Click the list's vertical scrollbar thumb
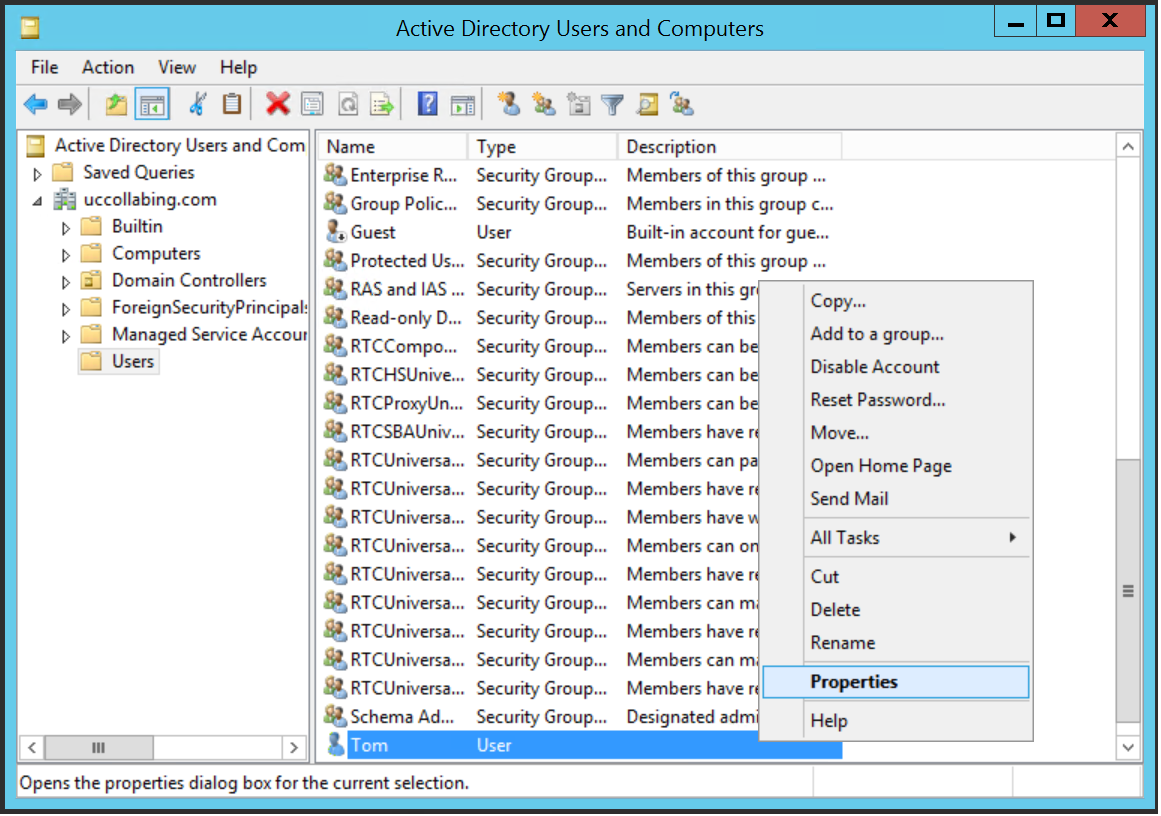This screenshot has width=1161, height=816. pos(1128,591)
